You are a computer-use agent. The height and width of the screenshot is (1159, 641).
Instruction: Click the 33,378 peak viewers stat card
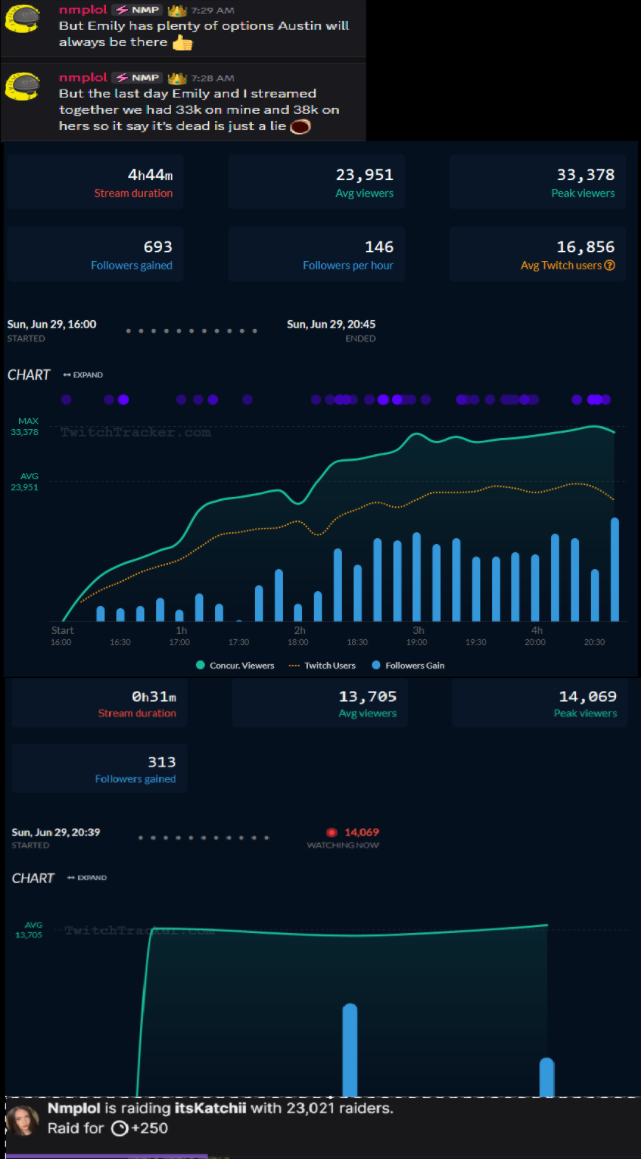click(x=537, y=183)
